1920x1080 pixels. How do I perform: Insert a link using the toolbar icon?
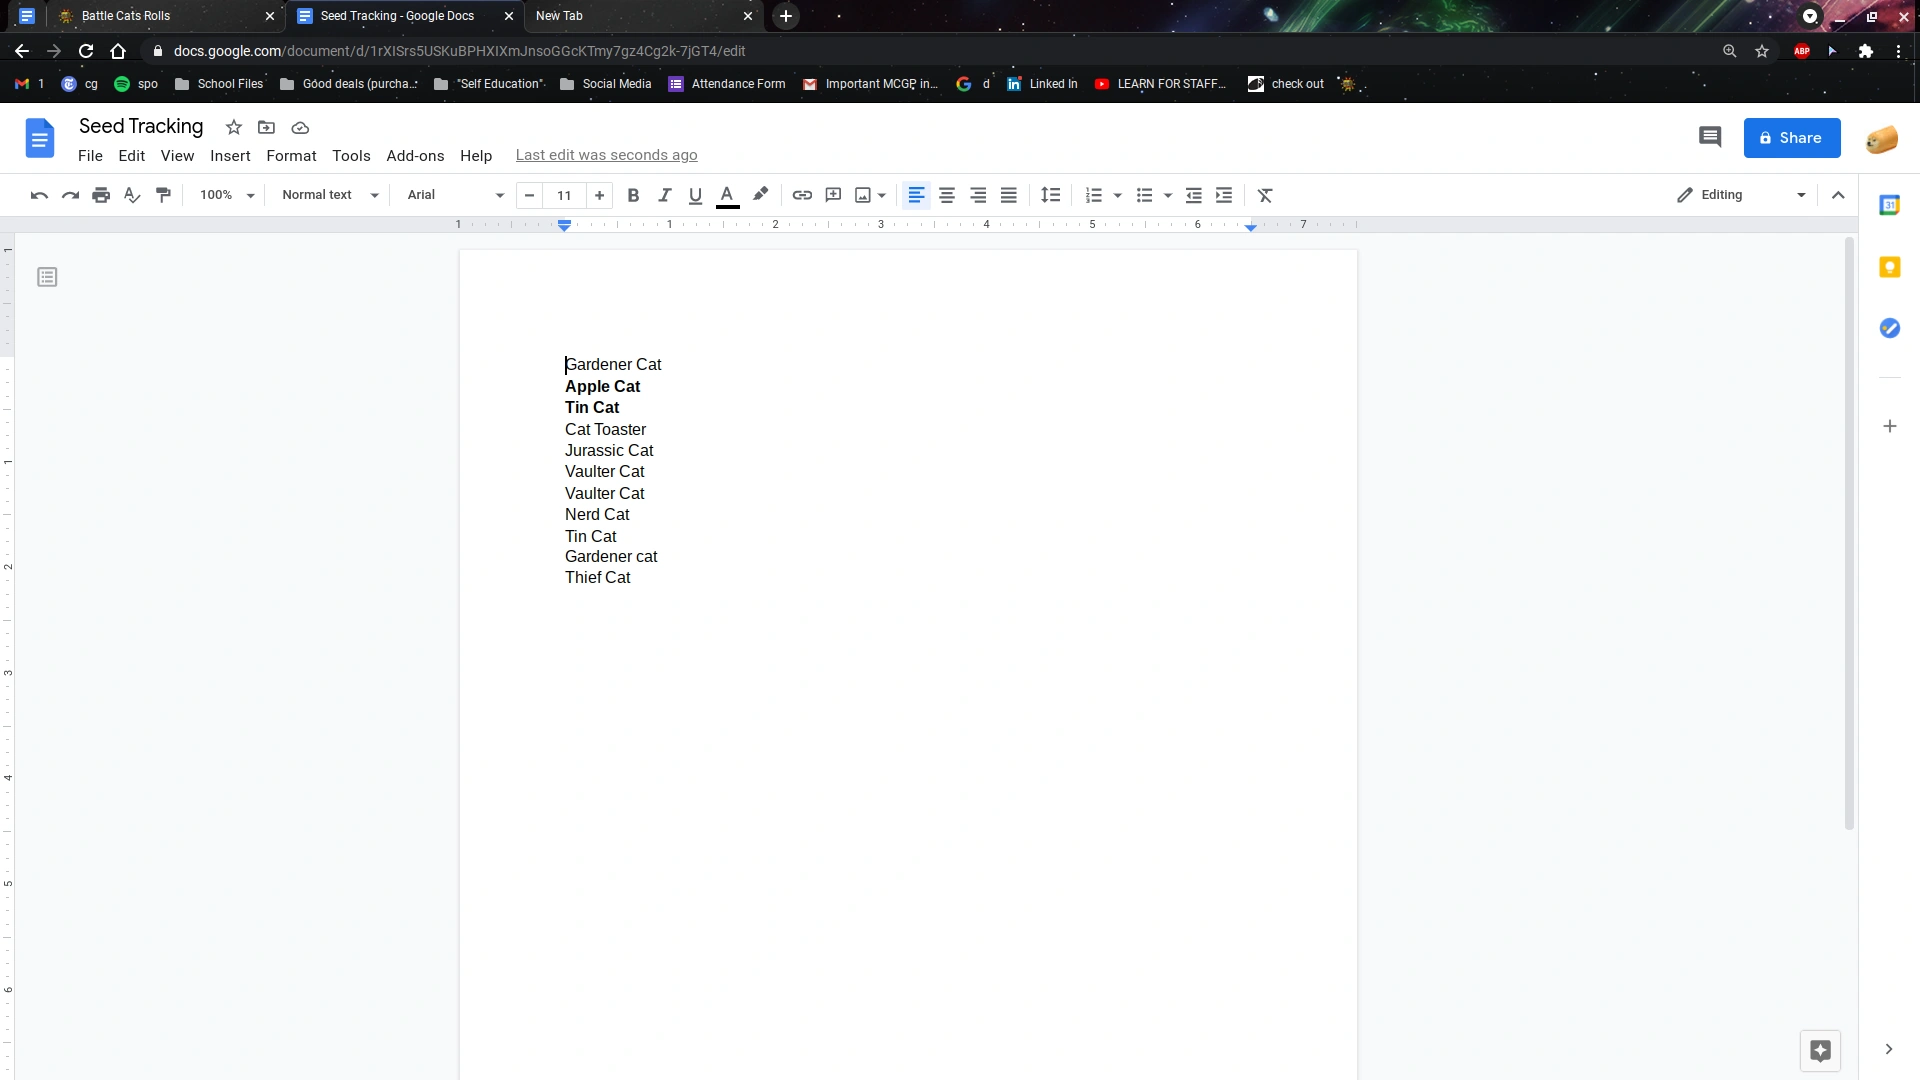coord(802,195)
